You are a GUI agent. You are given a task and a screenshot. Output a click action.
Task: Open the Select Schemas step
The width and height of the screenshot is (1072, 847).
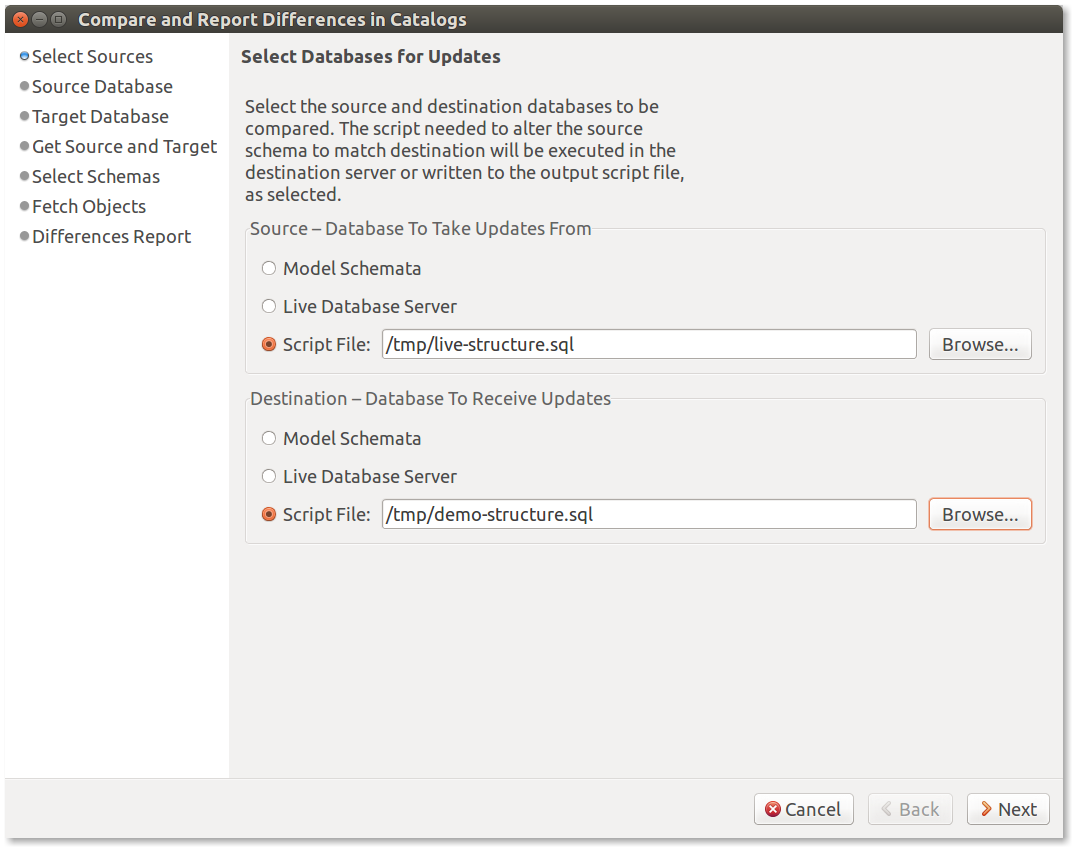coord(96,176)
